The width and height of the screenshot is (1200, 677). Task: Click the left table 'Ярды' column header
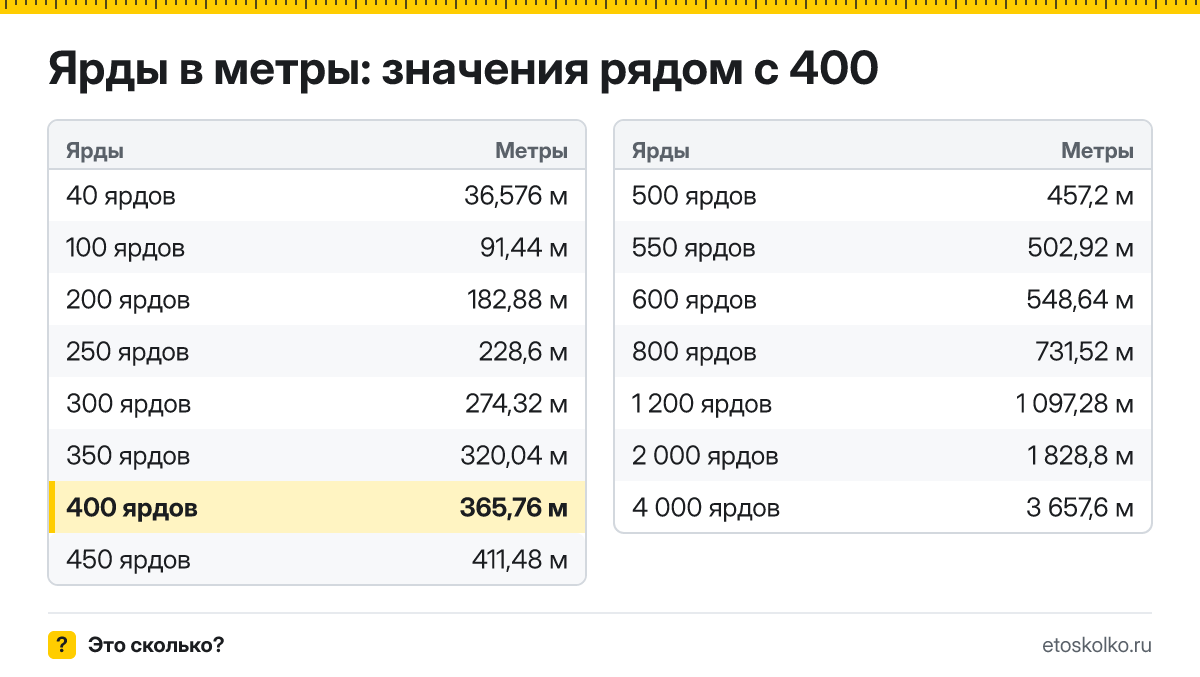[95, 151]
